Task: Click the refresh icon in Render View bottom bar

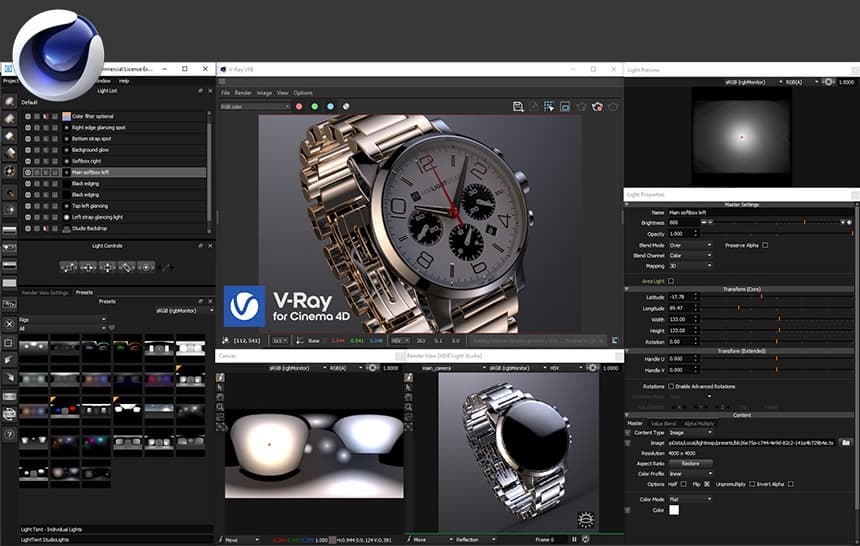Action: coord(586,539)
